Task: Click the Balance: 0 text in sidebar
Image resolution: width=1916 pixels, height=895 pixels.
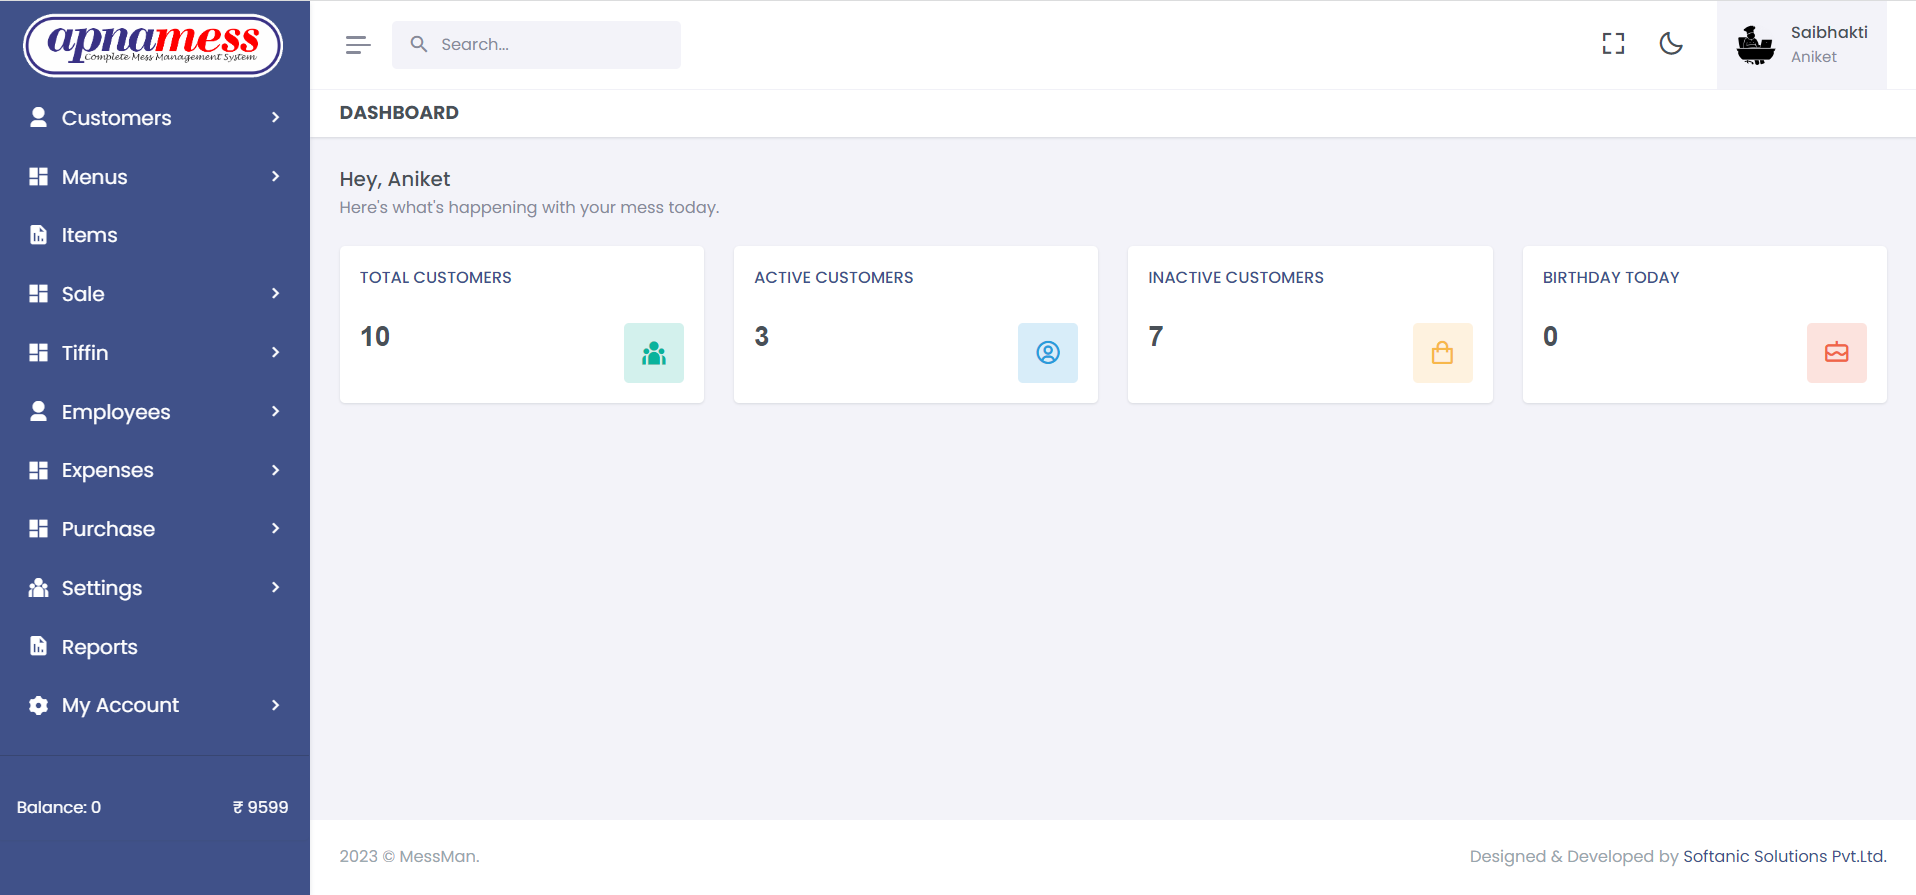Action: point(59,807)
